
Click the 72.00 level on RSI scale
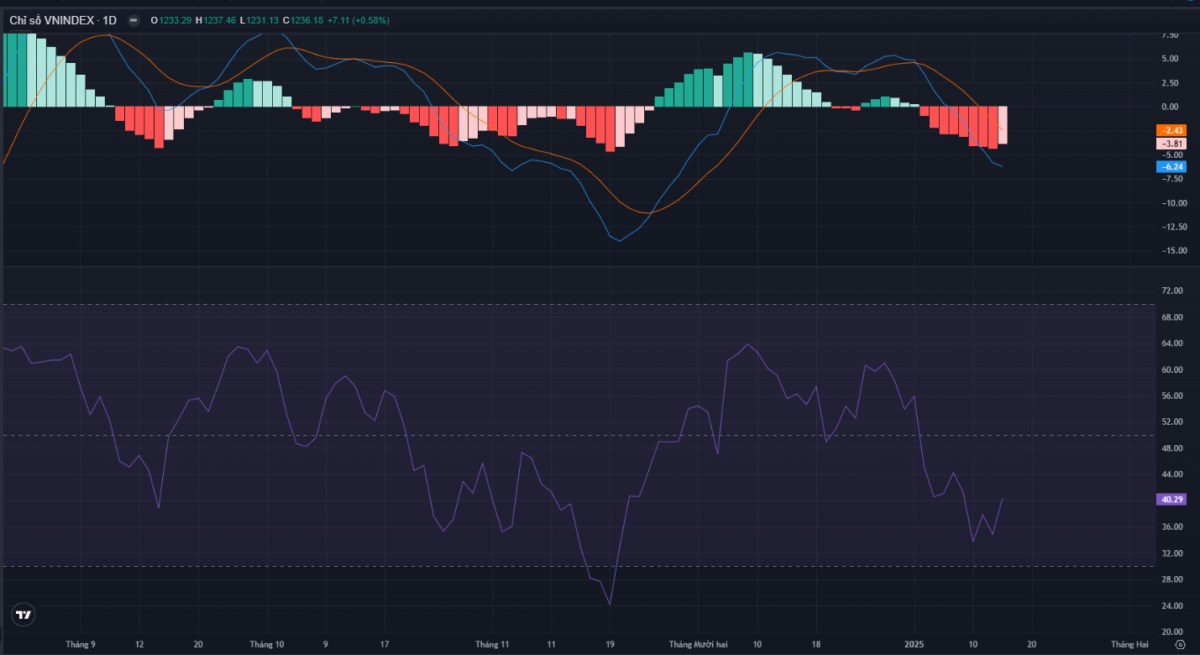[x=1171, y=291]
